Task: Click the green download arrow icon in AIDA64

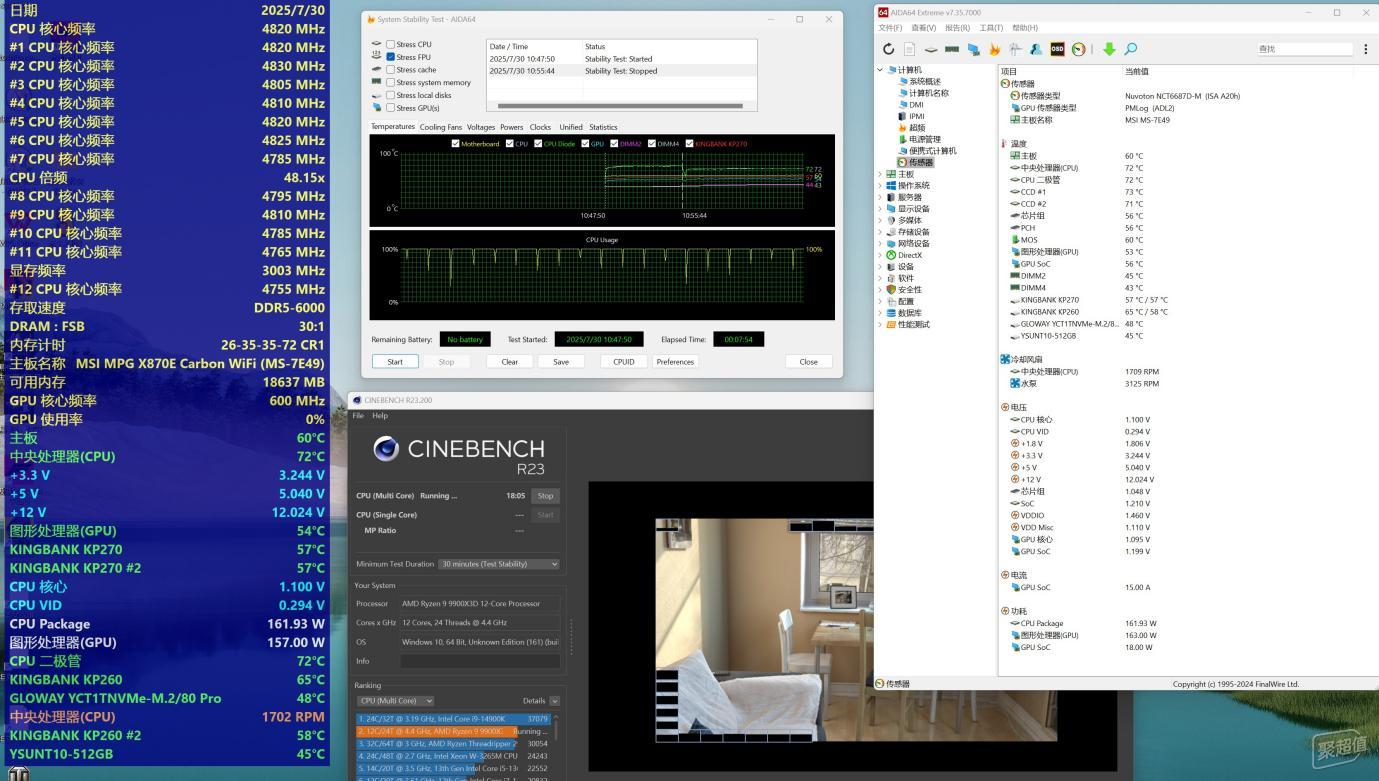Action: pyautogui.click(x=1109, y=49)
